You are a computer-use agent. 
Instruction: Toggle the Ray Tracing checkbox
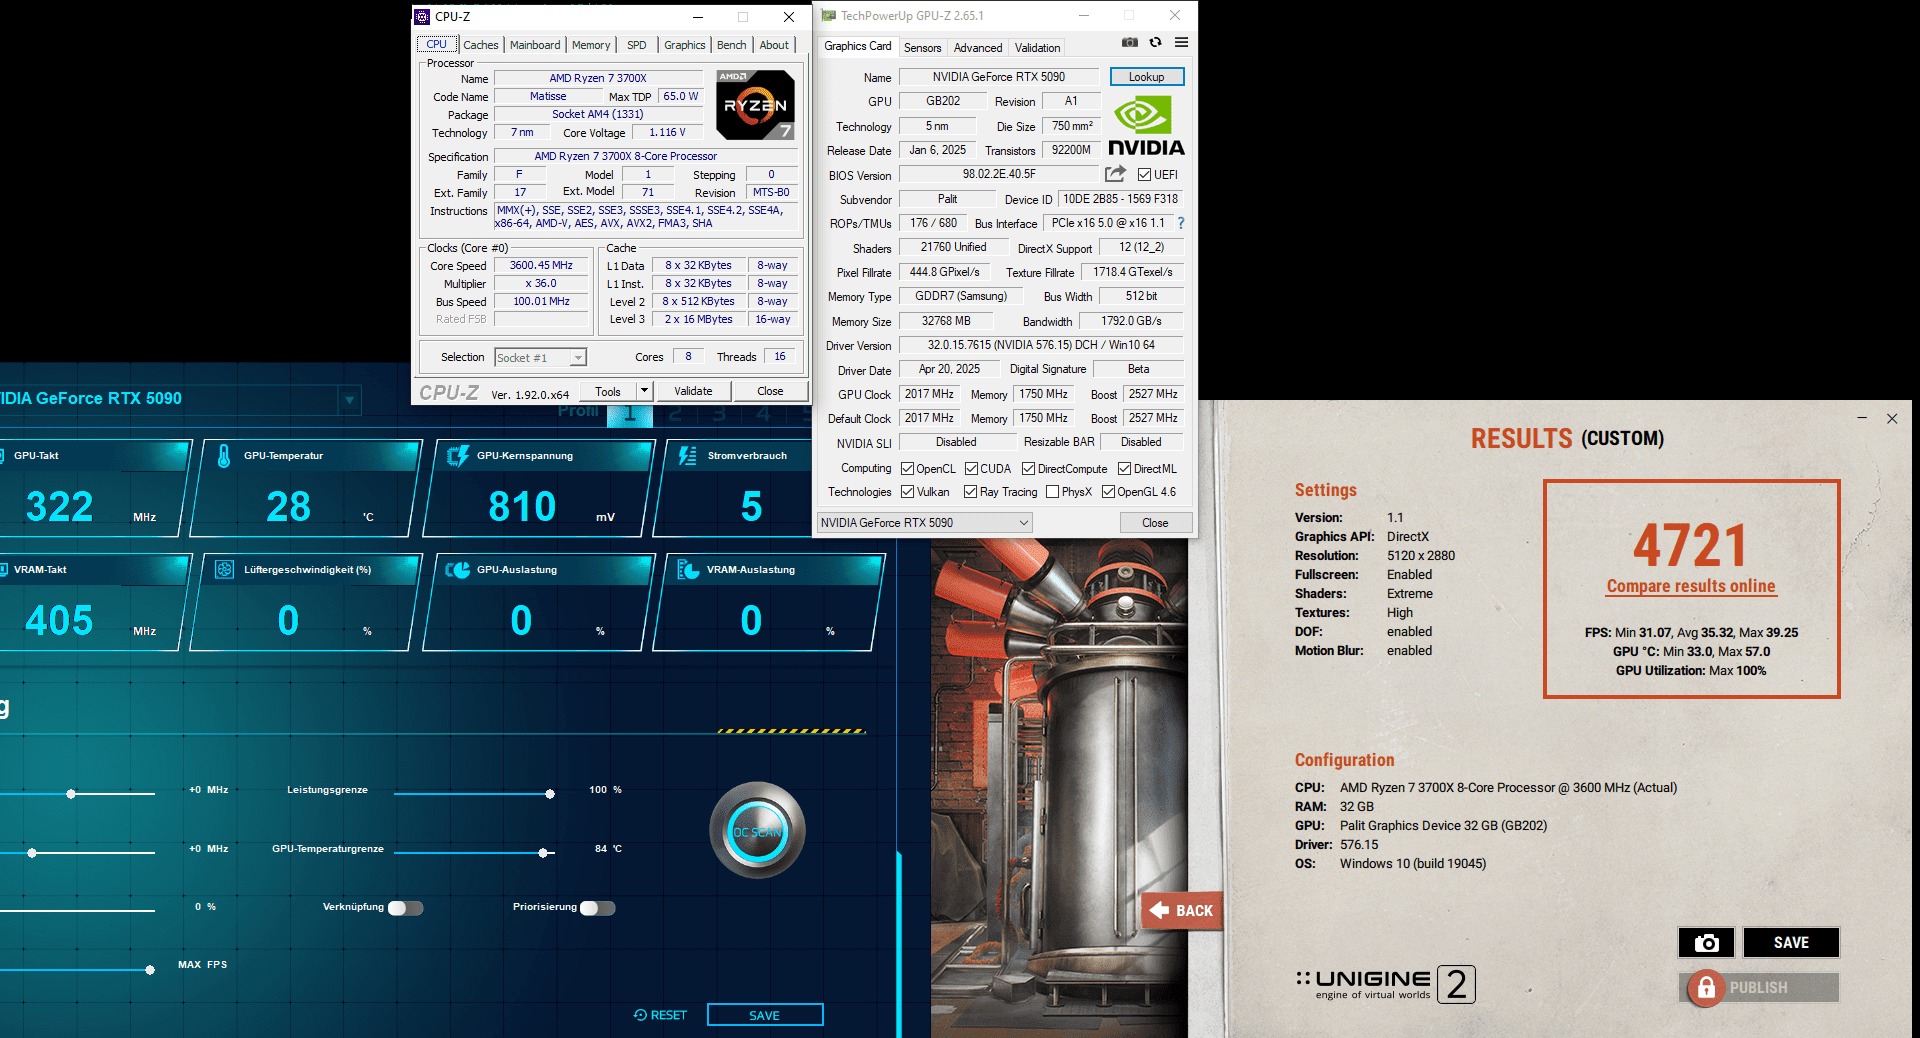pyautogui.click(x=970, y=492)
